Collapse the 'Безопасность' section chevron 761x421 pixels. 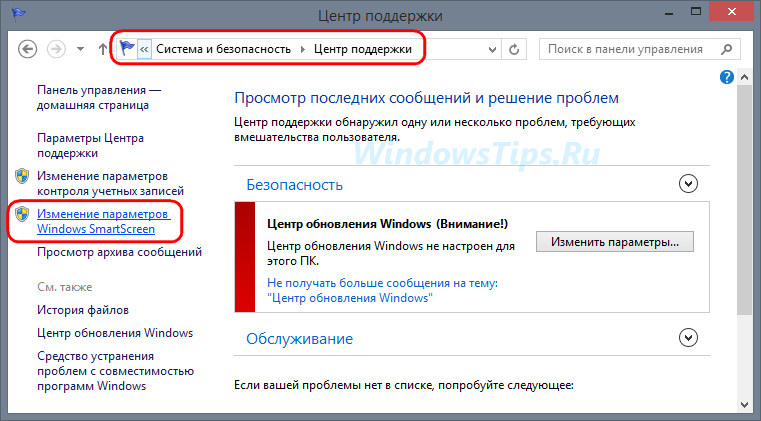[x=688, y=184]
